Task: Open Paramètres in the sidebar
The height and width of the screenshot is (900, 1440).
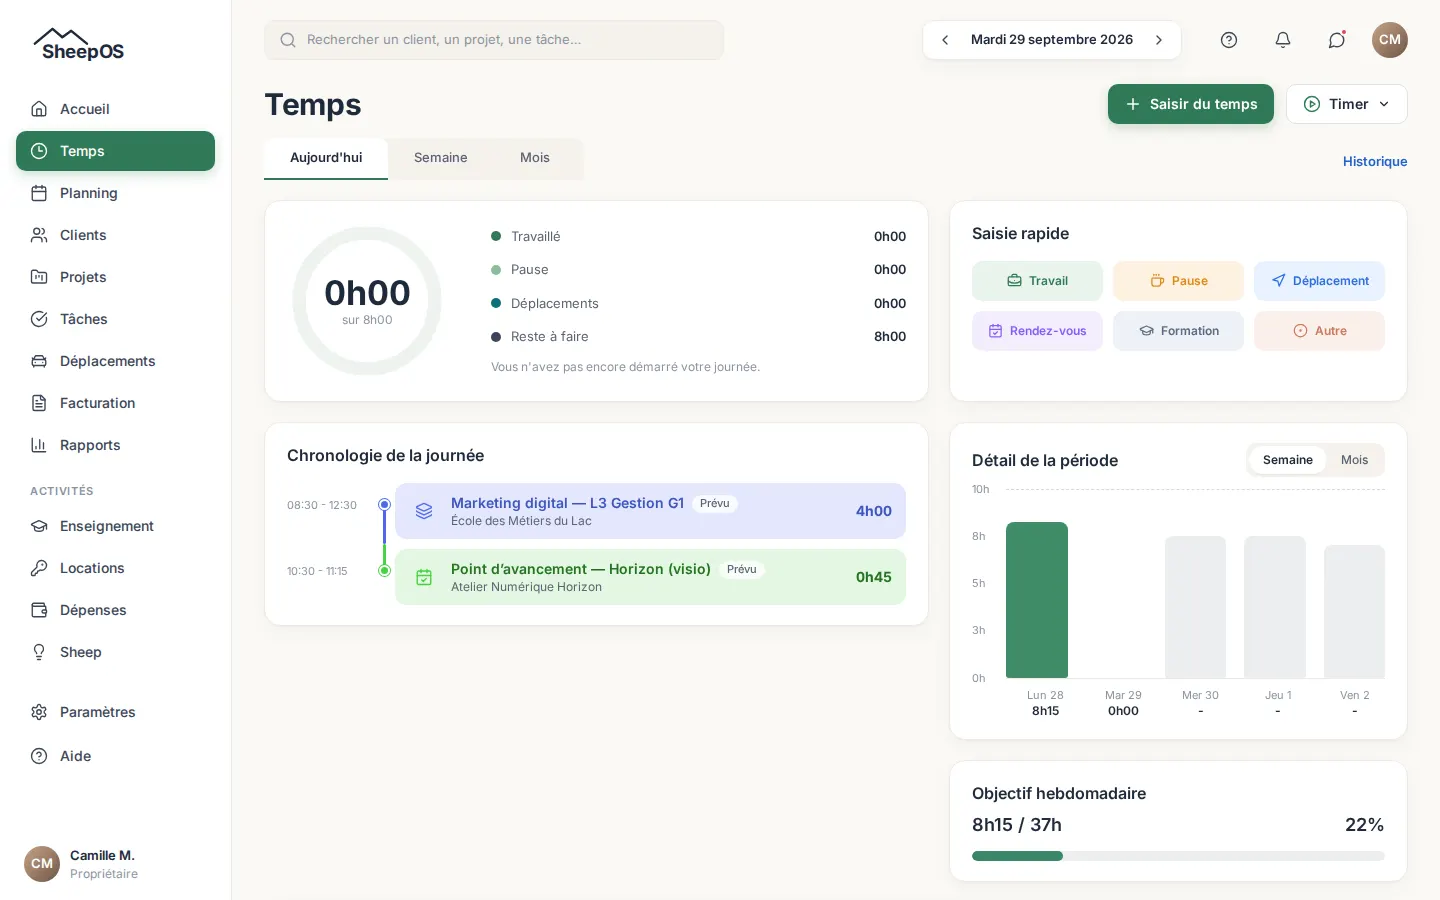Action: point(115,712)
